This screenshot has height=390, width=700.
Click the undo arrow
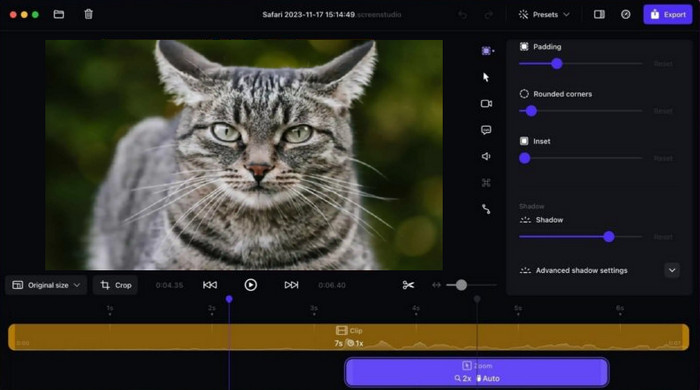[x=462, y=15]
